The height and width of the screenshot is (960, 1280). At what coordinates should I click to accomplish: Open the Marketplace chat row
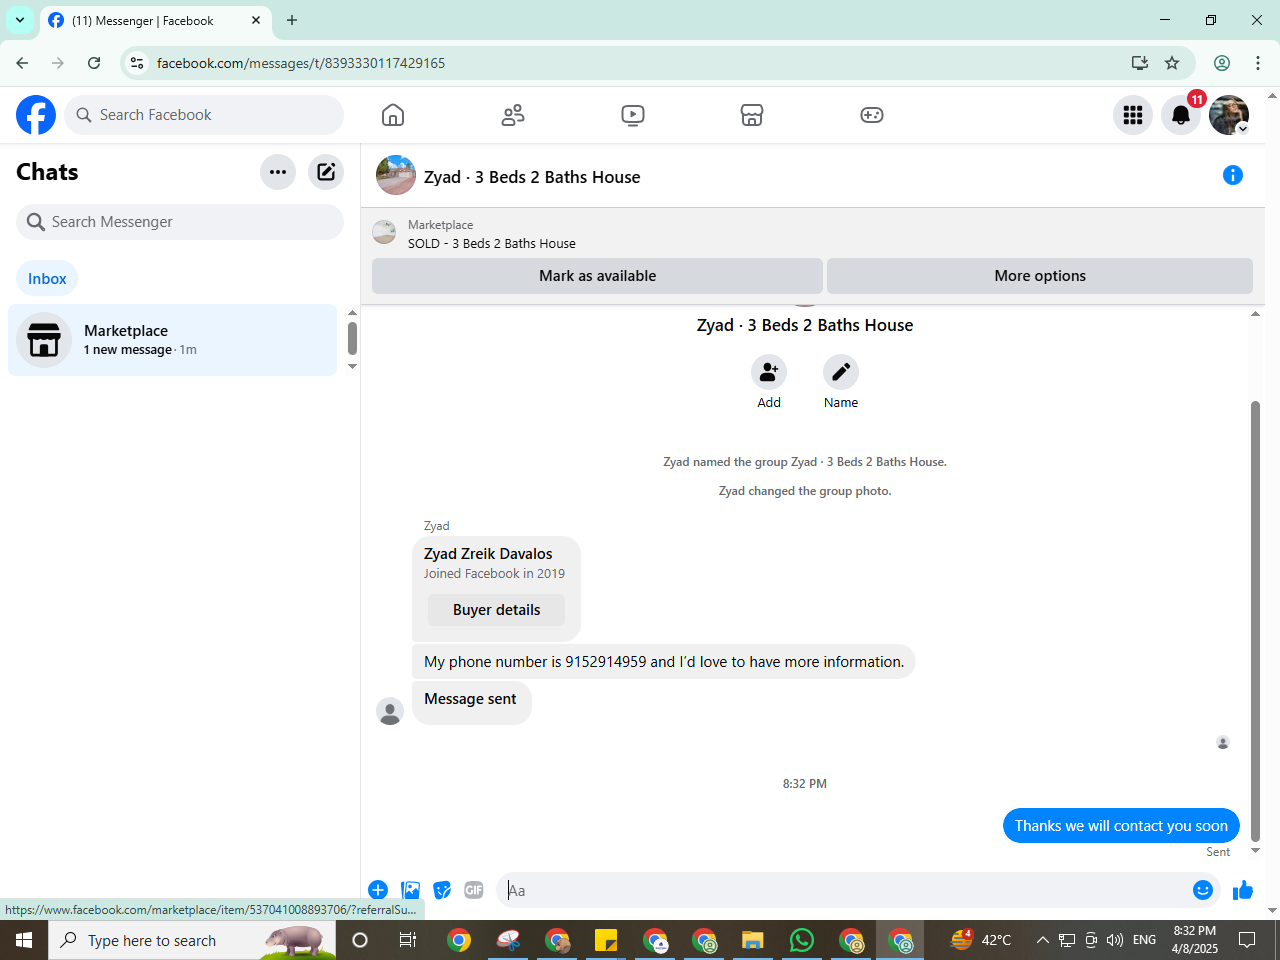[173, 340]
